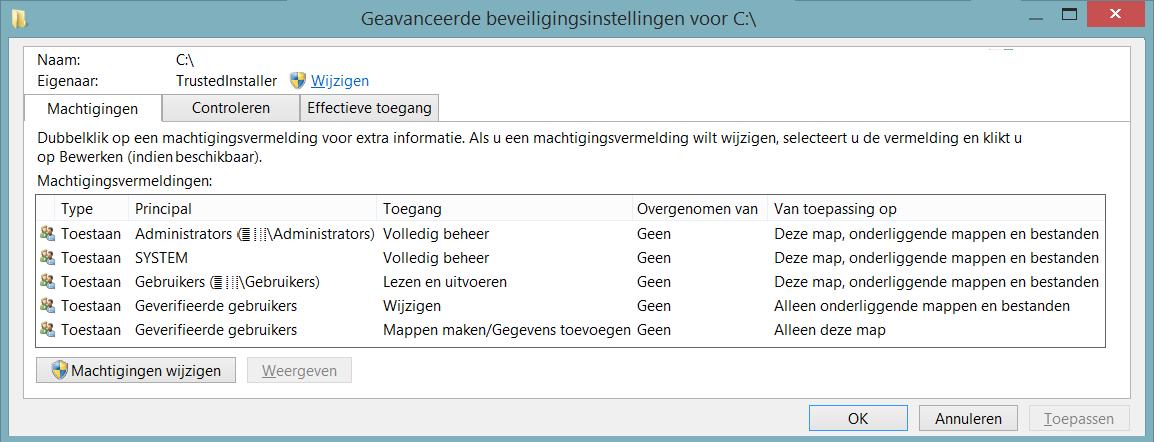Click the Overgenomen van column header

(697, 209)
